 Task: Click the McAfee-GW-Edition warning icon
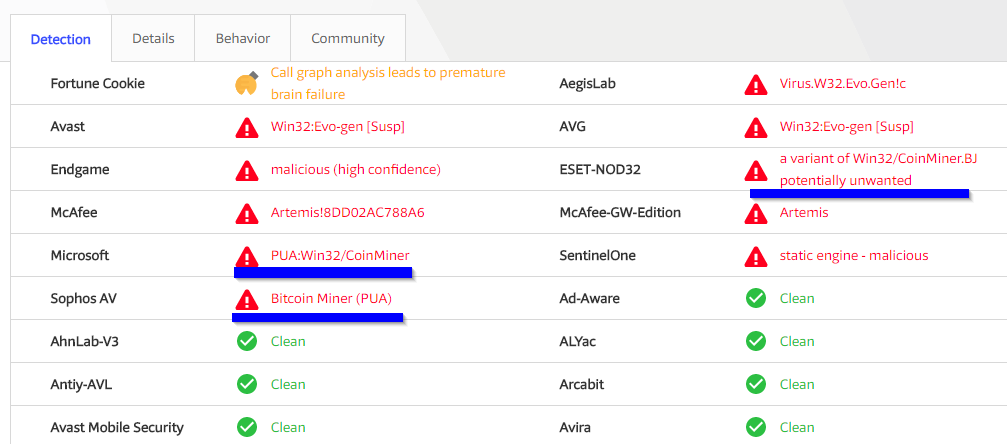point(756,213)
